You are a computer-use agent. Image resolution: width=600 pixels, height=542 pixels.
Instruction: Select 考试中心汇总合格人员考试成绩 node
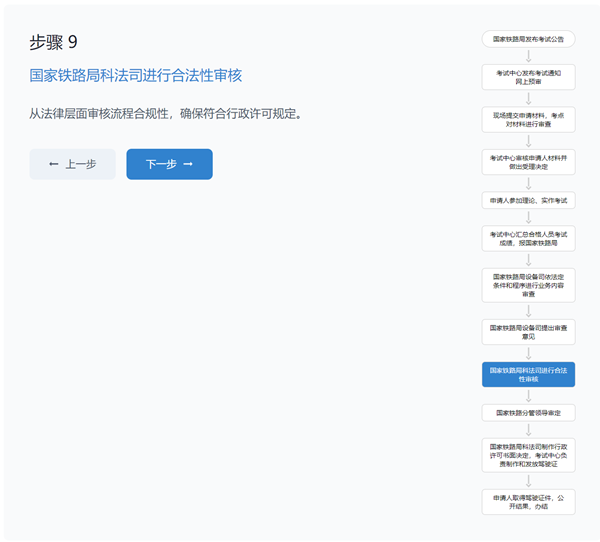(528, 238)
